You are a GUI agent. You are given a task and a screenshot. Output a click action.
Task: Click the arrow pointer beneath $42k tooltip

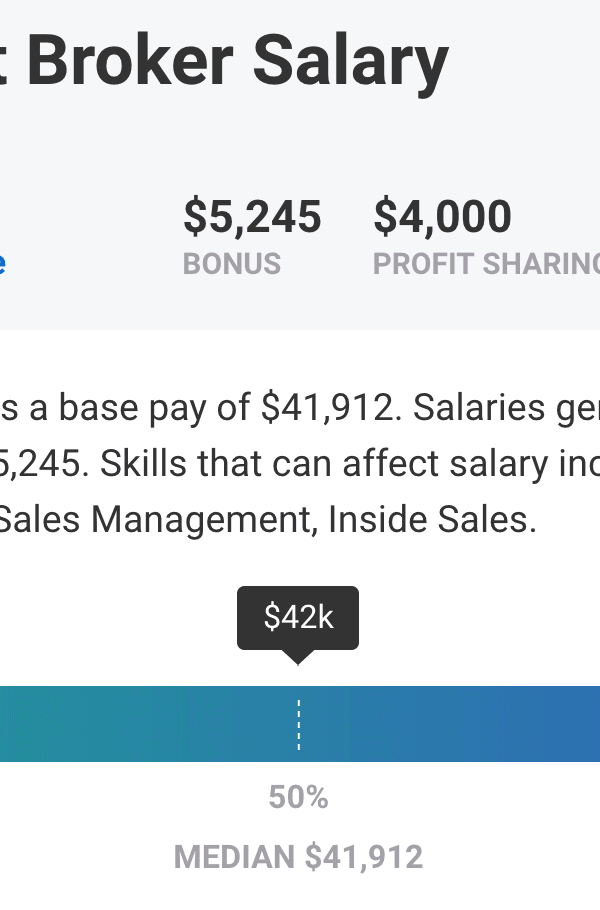[x=298, y=657]
